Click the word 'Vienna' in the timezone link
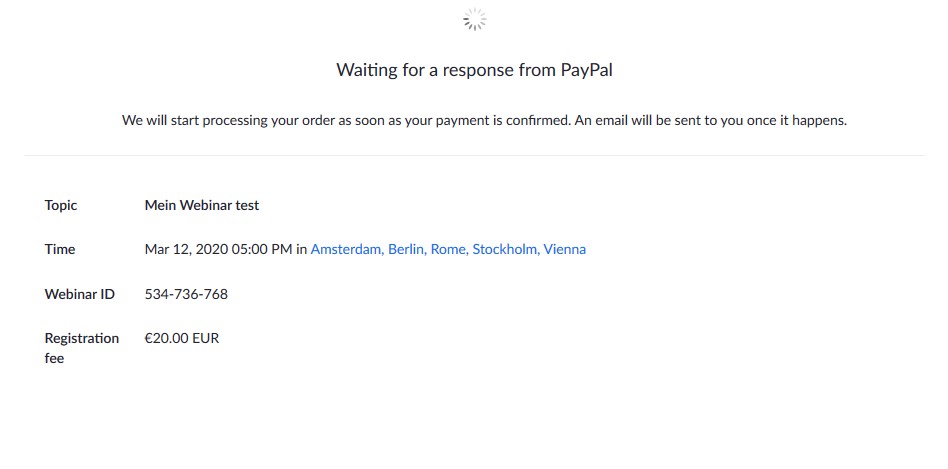948x469 pixels. tap(565, 249)
